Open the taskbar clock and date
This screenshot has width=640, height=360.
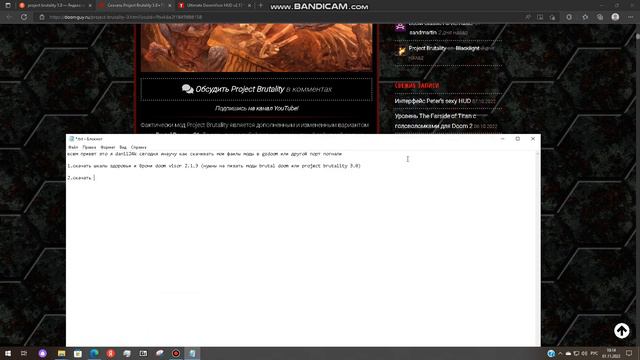coord(611,353)
